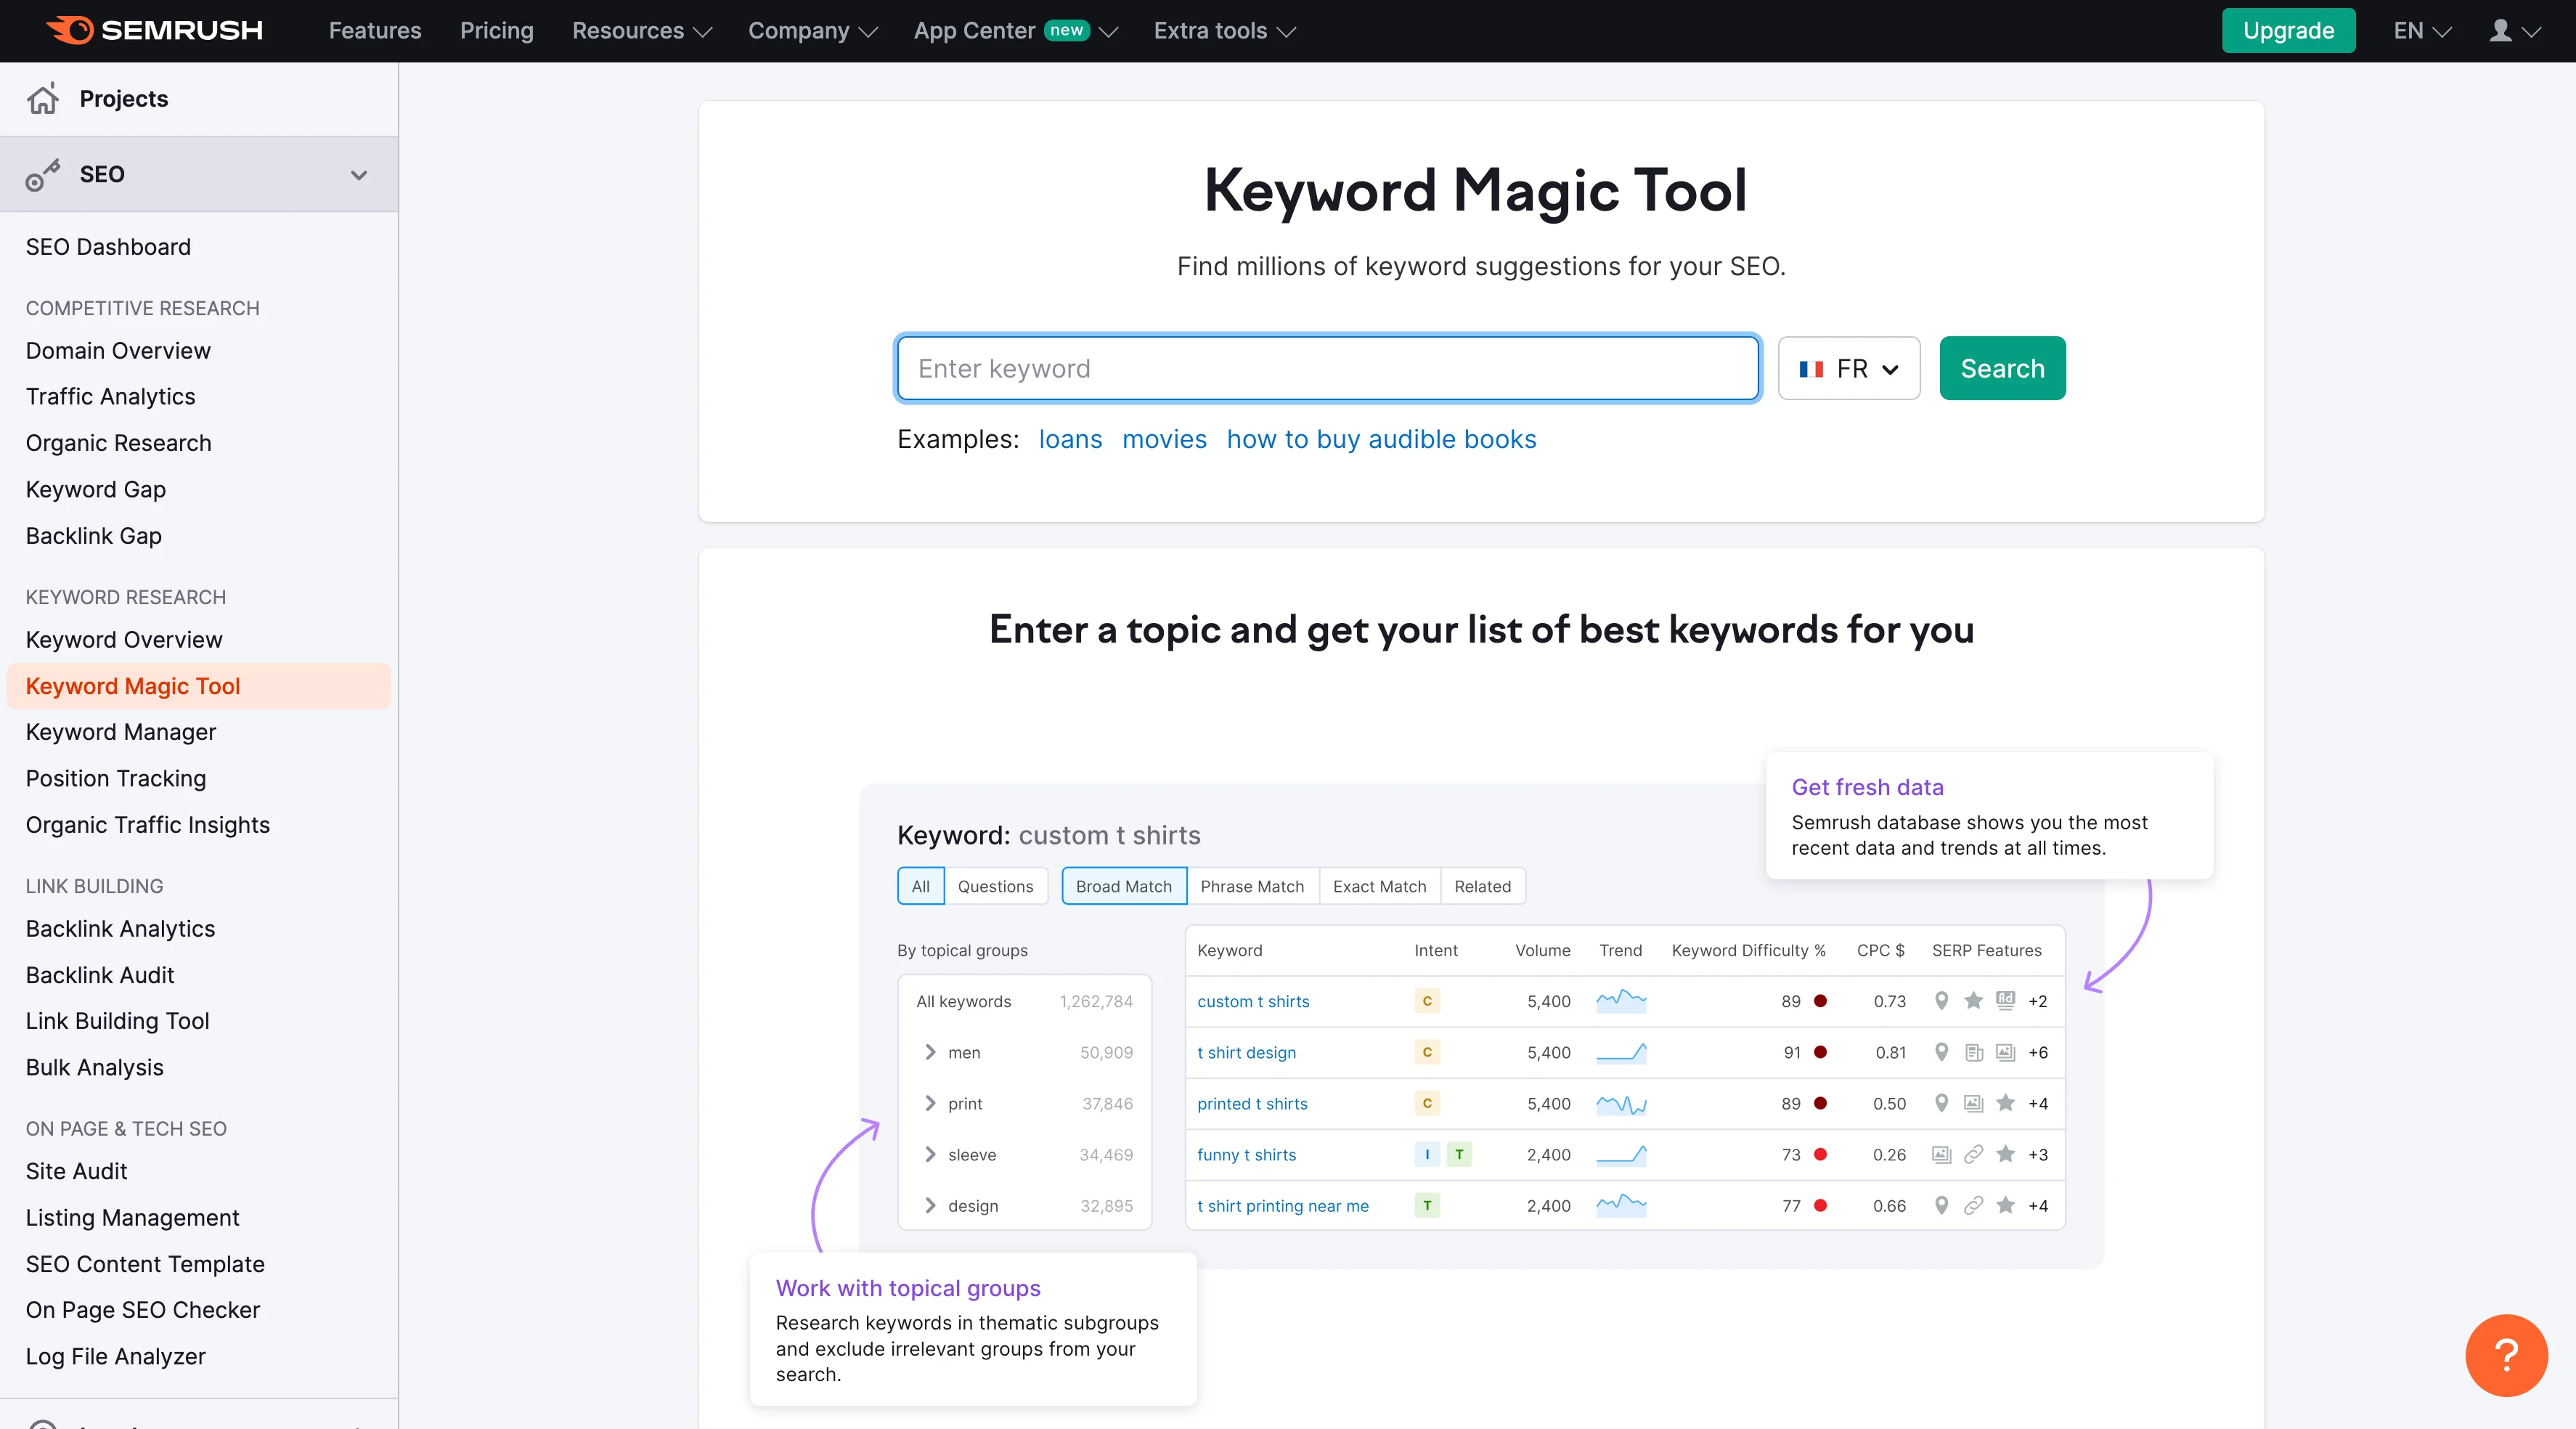This screenshot has width=2576, height=1429.
Task: Click the C intent badge for t shirt design
Action: [1427, 1052]
